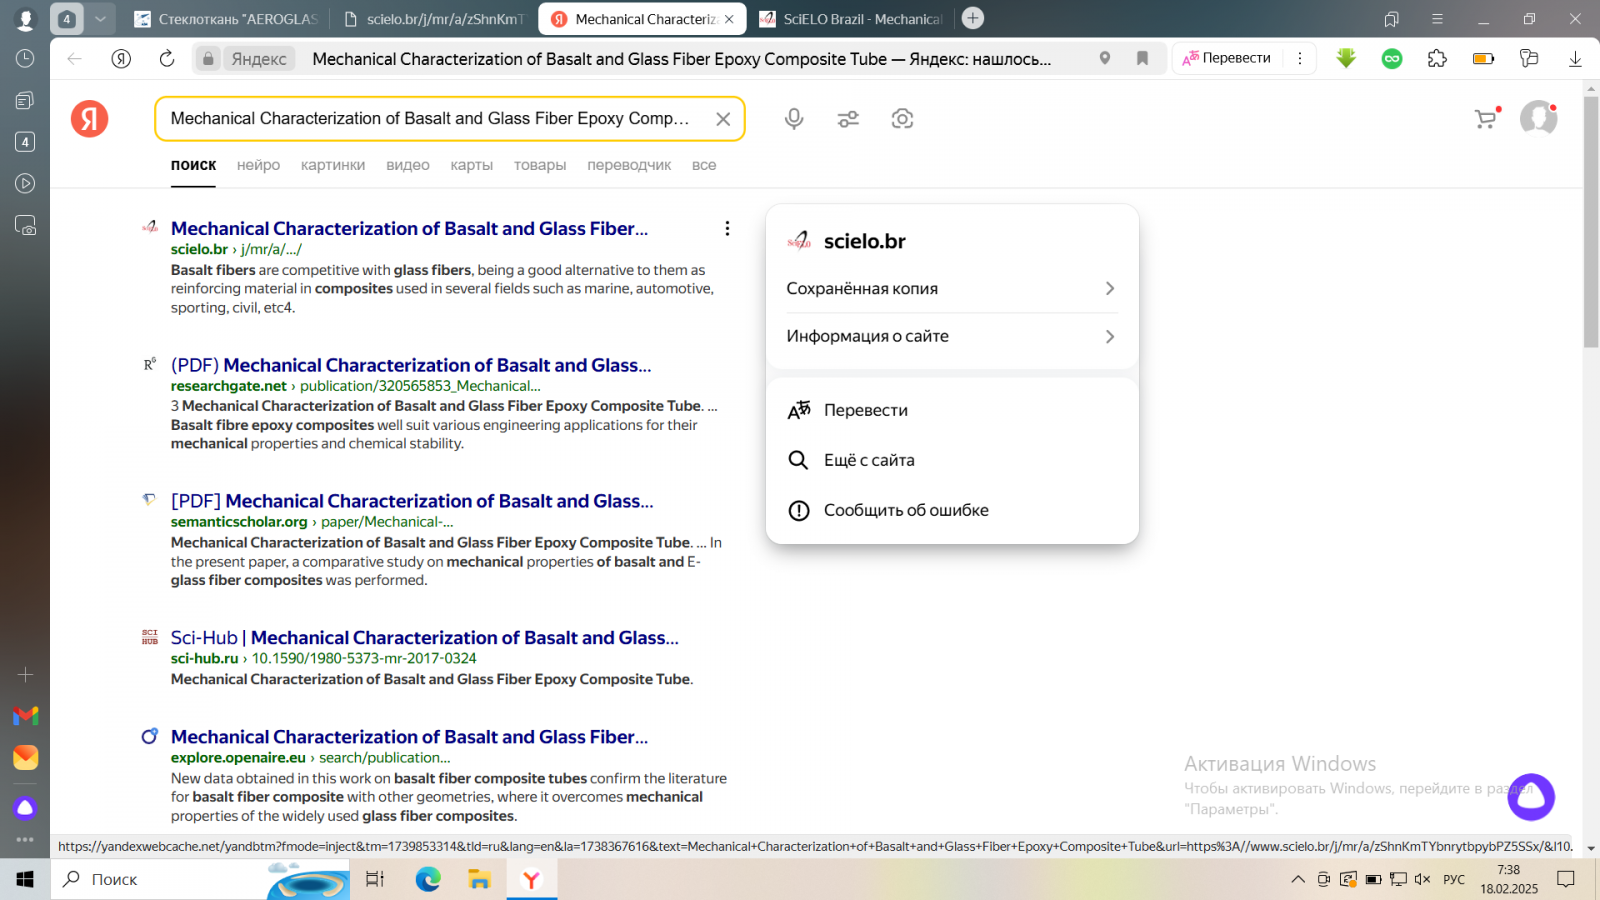
Task: Click the location pin in address bar
Action: (1105, 59)
